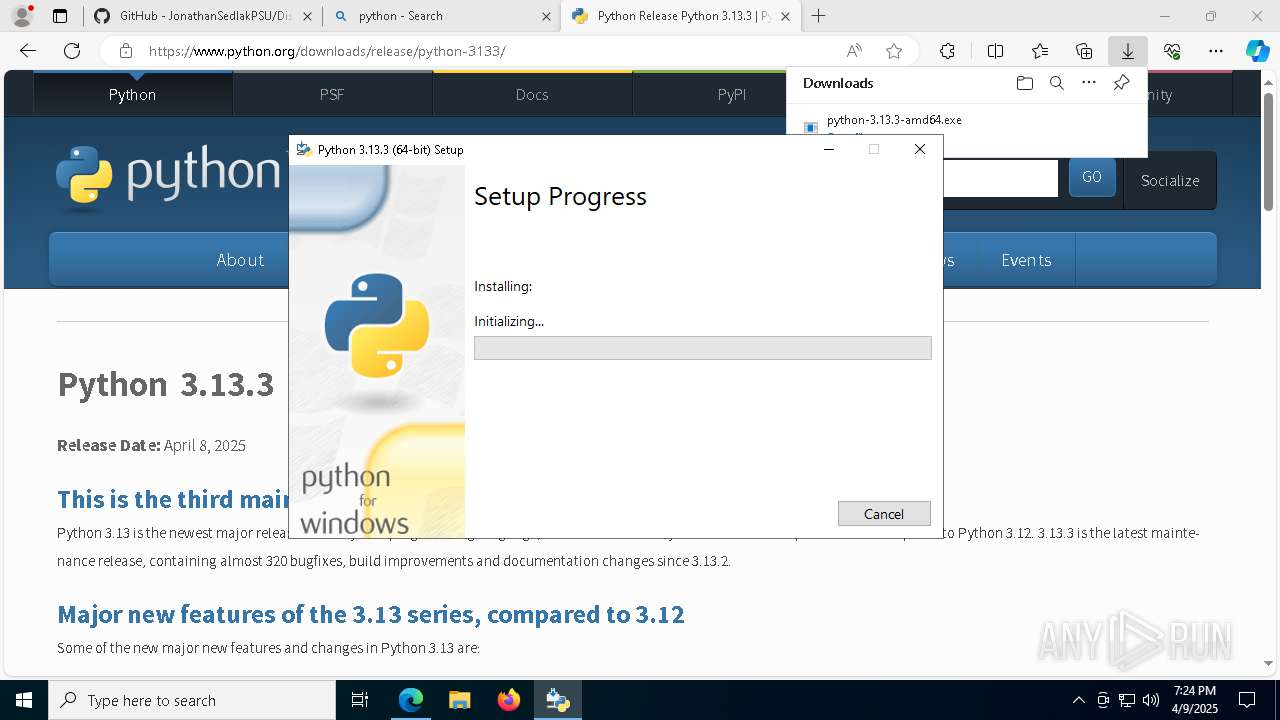Click the taskbar search box
This screenshot has height=720, width=1280.
pos(192,700)
